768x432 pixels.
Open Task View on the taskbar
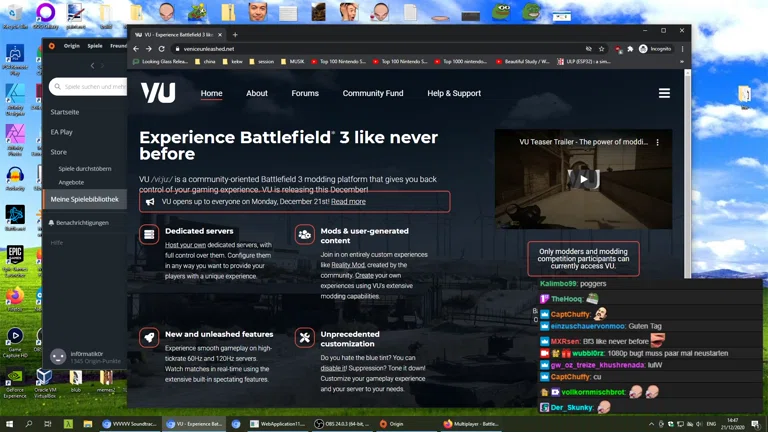click(x=48, y=424)
